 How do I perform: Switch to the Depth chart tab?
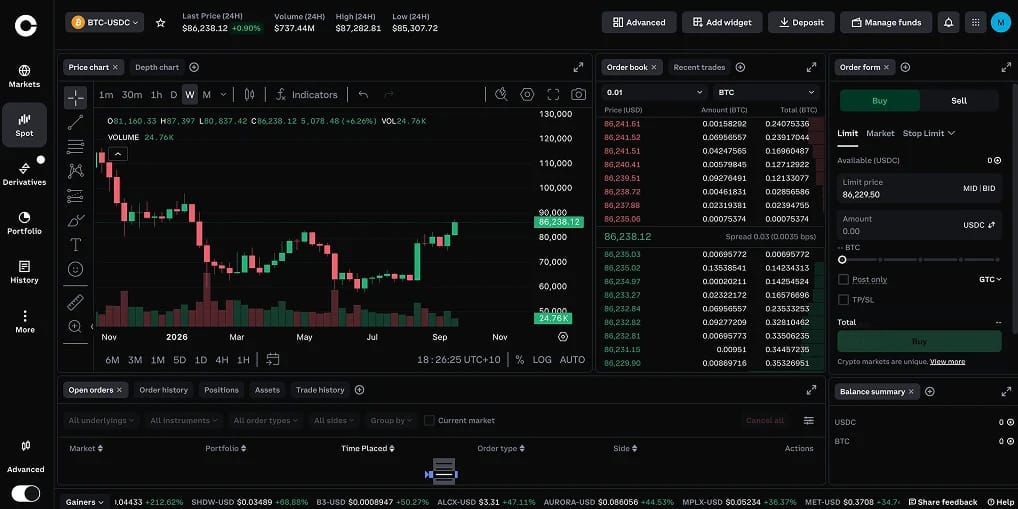156,68
